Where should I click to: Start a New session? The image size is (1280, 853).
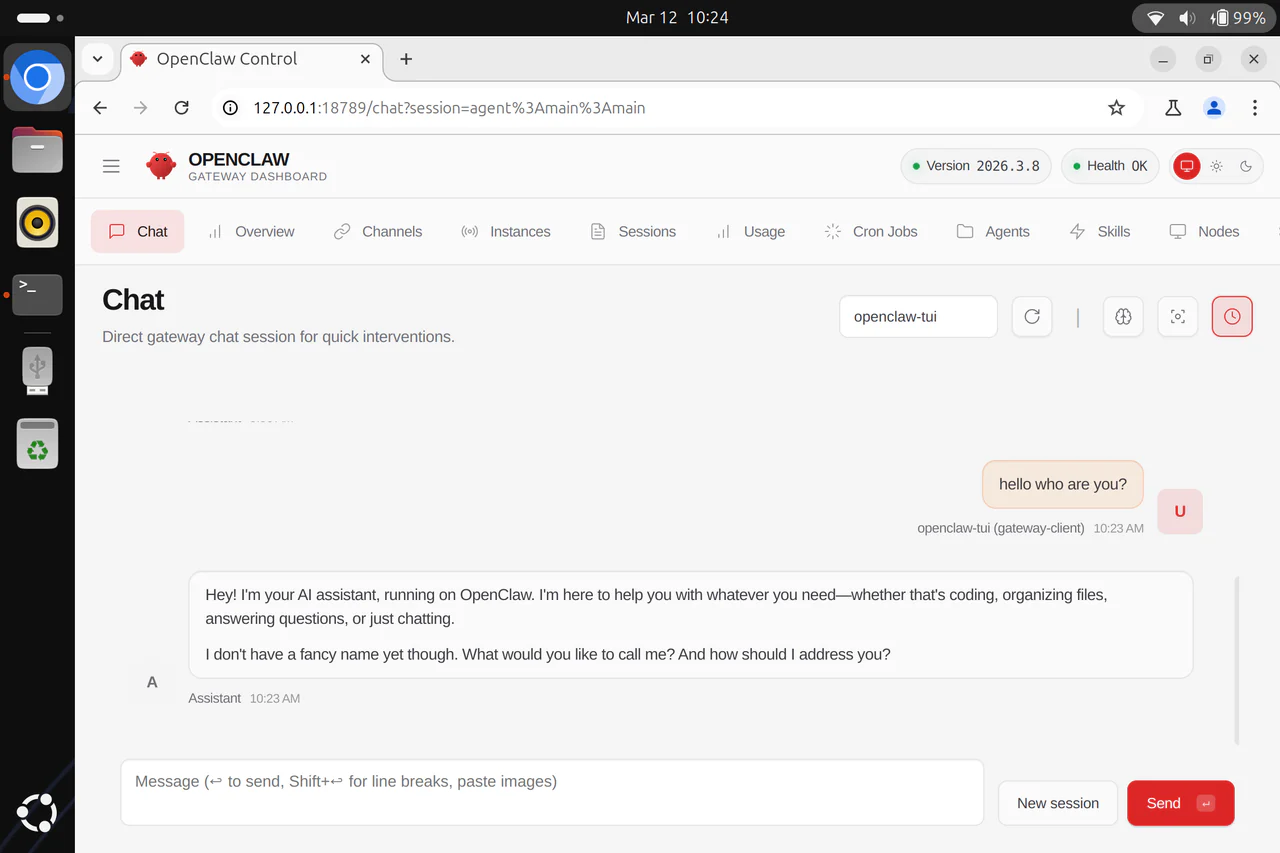(x=1058, y=803)
